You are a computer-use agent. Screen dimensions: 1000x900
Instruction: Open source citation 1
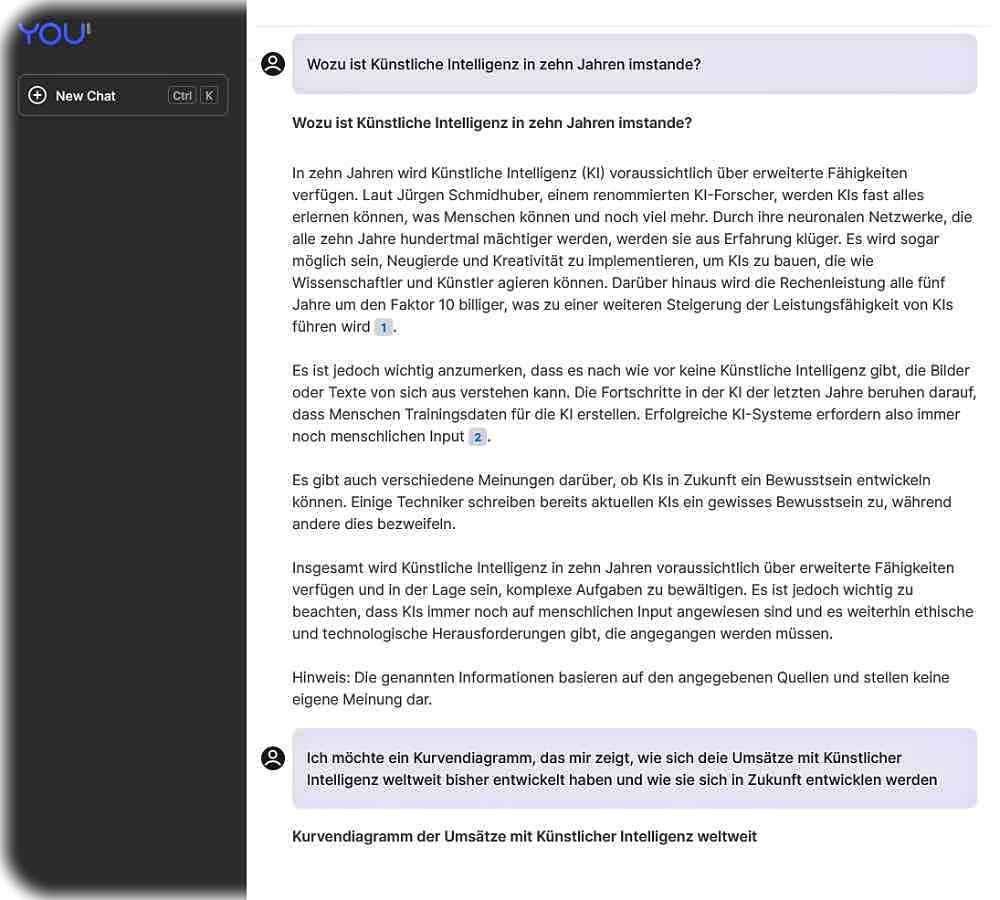[383, 327]
